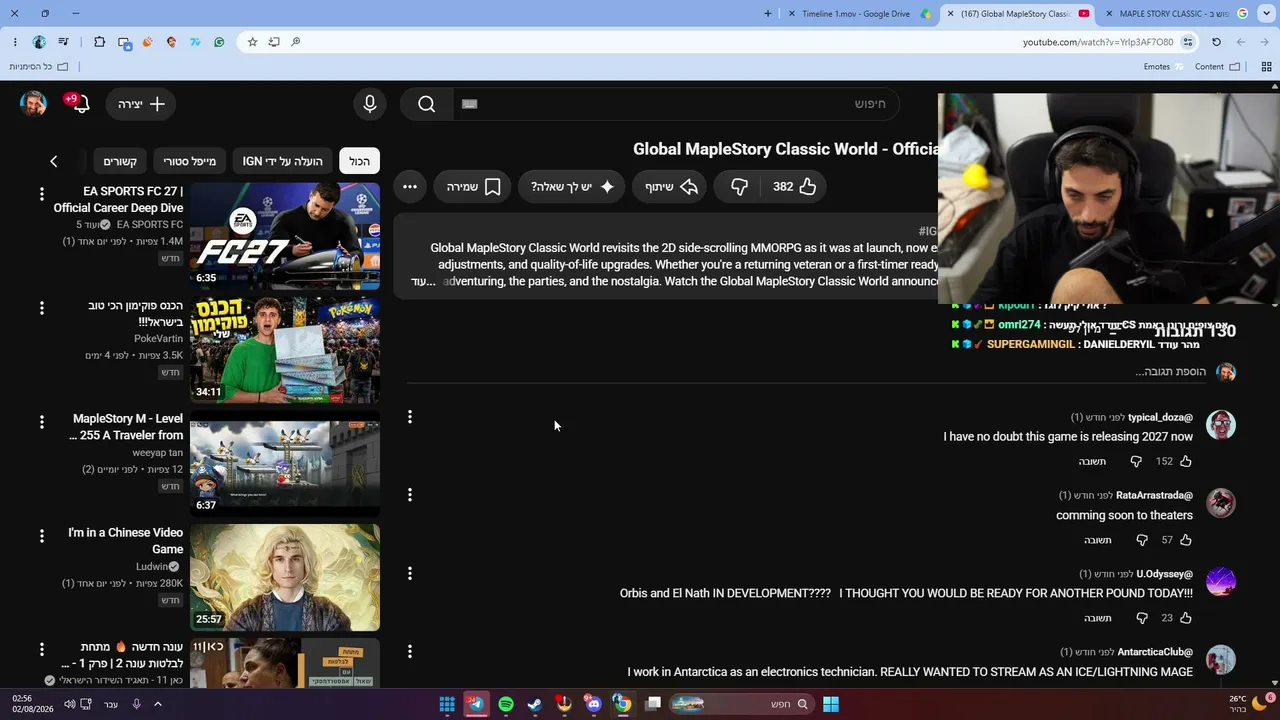Viewport: 1280px width, 720px height.
Task: Open the Ask a question sparkle button
Action: click(x=573, y=187)
